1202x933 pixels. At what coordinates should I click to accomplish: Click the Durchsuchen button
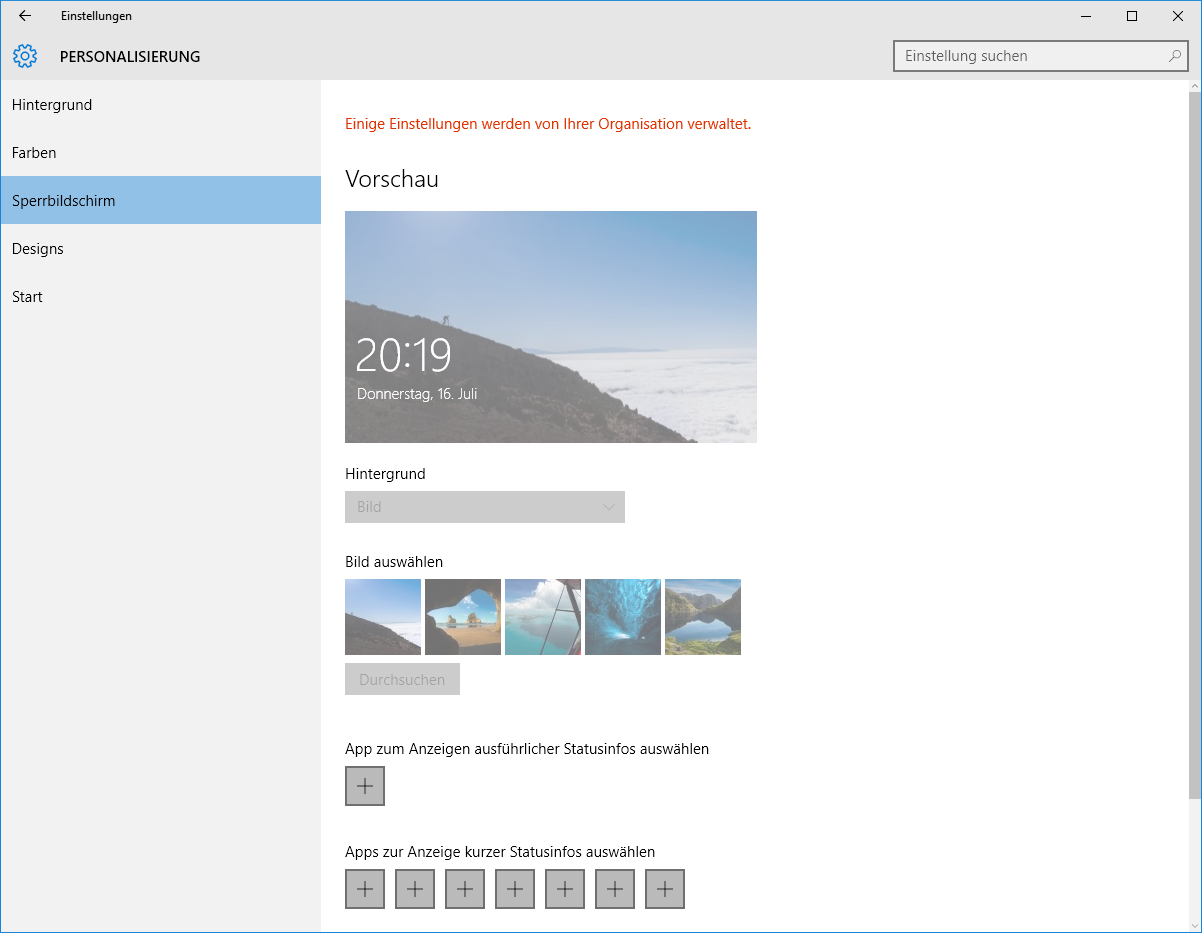point(402,679)
